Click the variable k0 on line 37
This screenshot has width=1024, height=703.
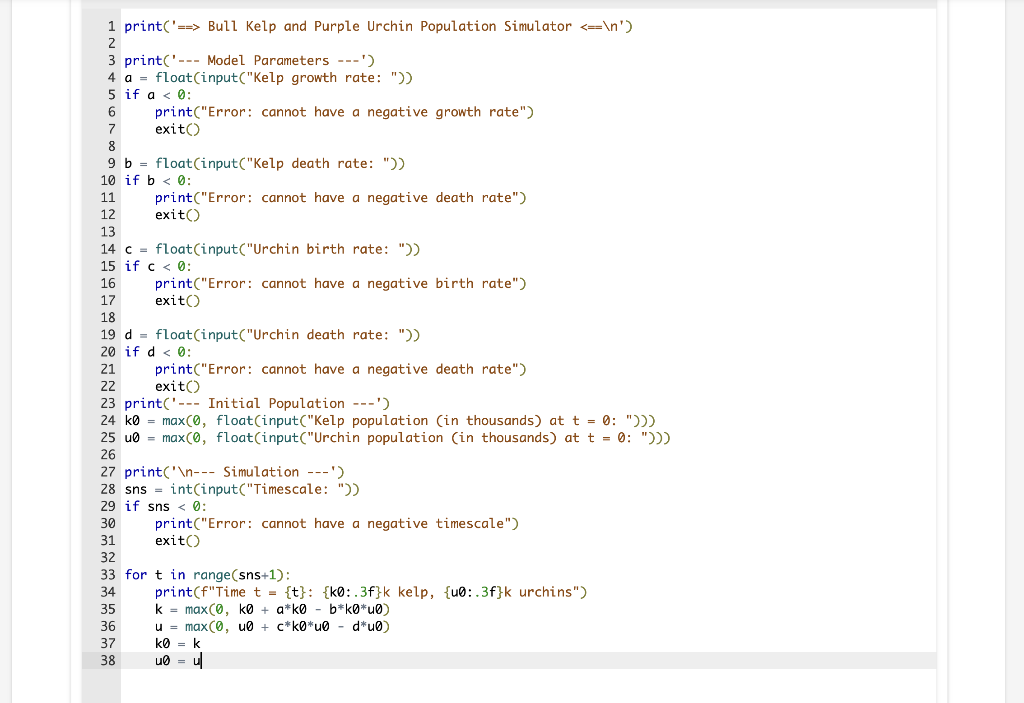tap(163, 643)
